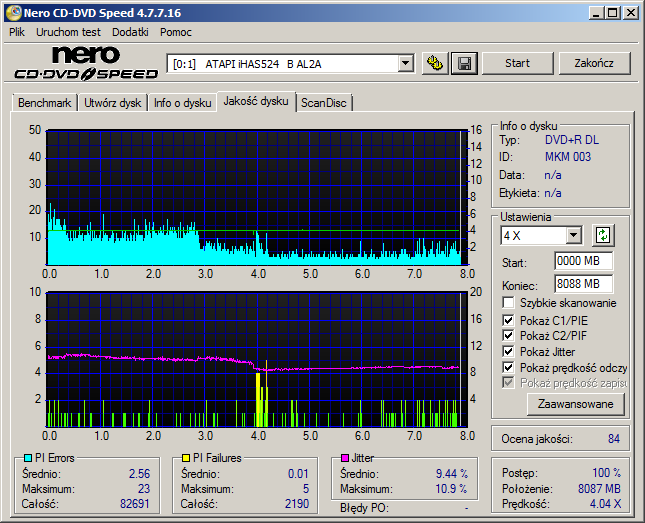Click the quality score value 84

[614, 439]
